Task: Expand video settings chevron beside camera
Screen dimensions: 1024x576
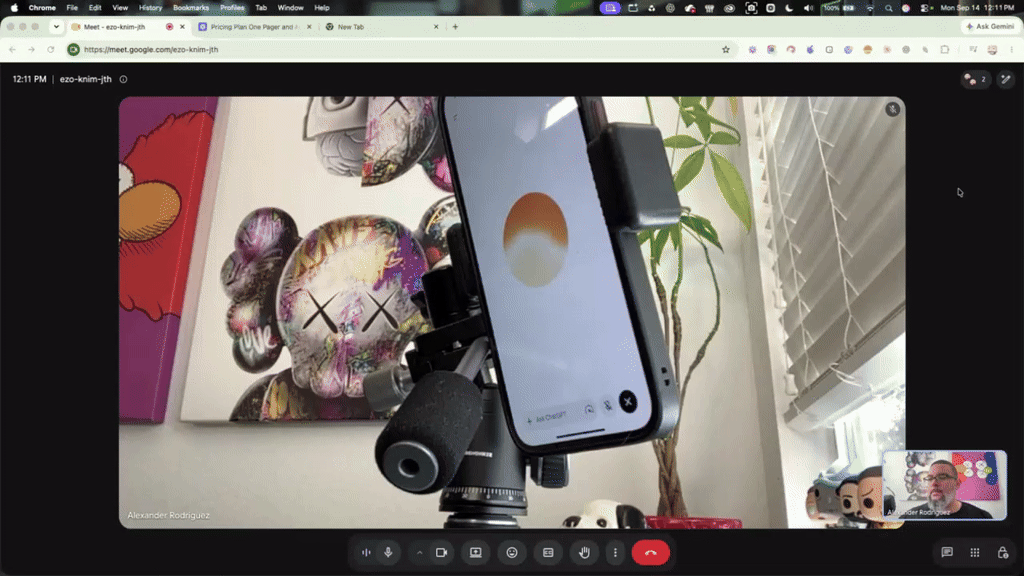Action: [419, 552]
